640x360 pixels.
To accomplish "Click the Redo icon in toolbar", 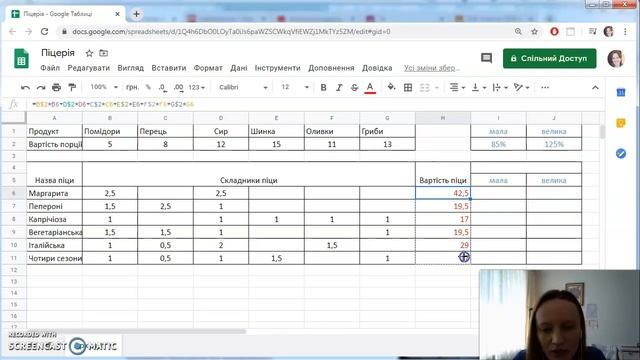I will (41, 87).
